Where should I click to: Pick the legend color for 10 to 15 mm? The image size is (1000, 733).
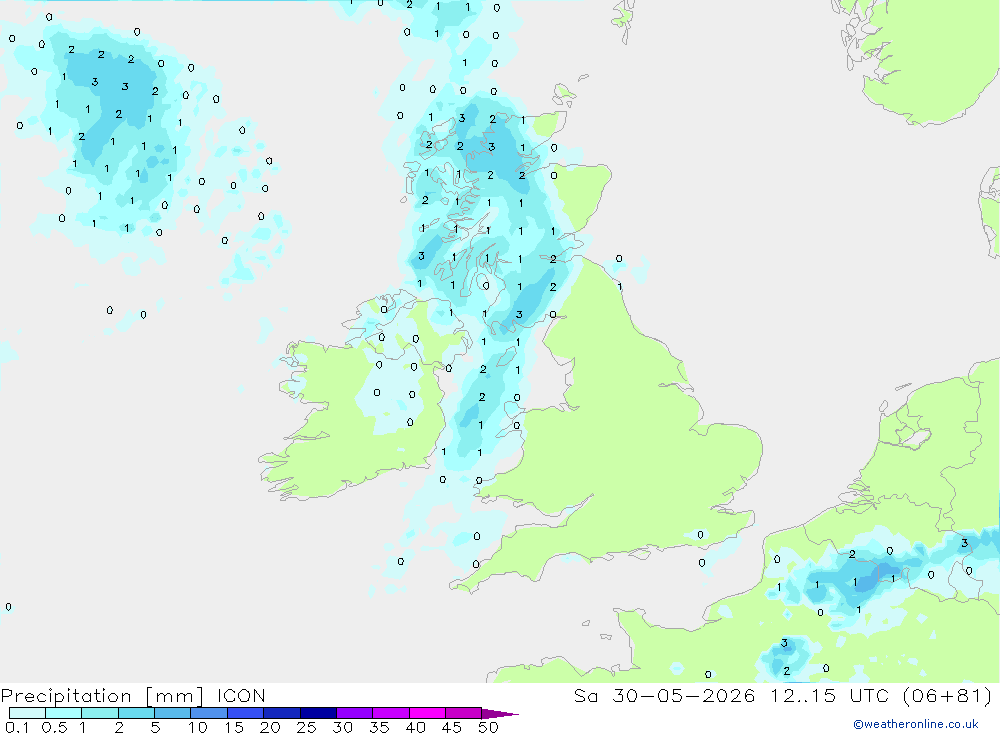tap(209, 713)
